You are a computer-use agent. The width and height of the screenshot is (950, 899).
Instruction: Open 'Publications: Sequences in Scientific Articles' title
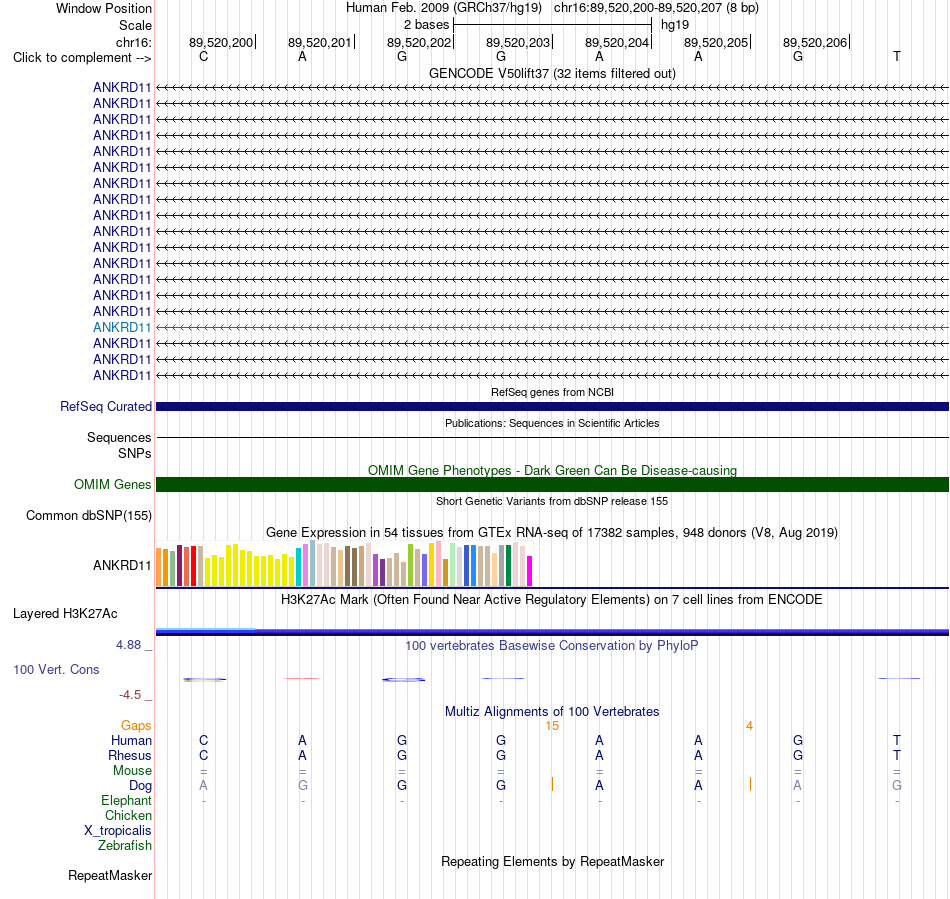pos(552,423)
